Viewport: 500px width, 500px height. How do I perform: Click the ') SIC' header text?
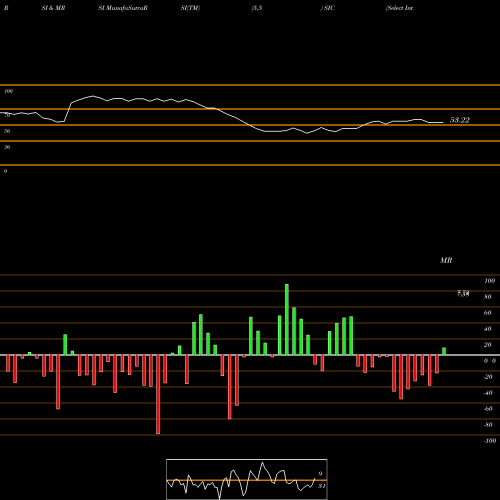pos(327,8)
